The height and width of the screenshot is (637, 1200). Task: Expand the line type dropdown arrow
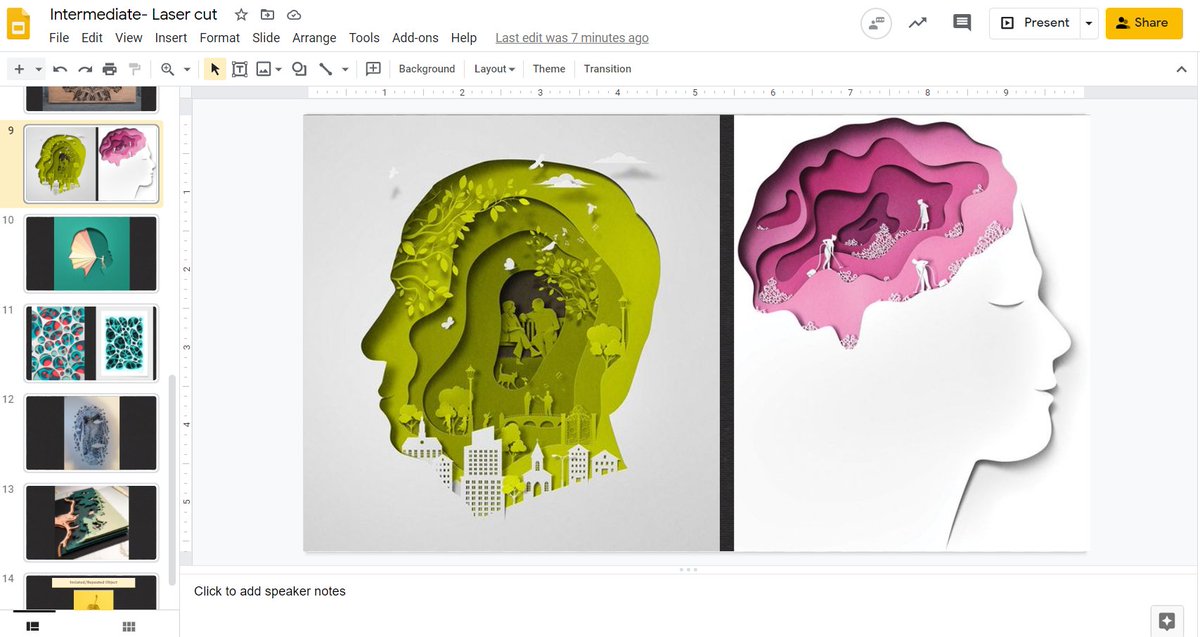pyautogui.click(x=345, y=69)
